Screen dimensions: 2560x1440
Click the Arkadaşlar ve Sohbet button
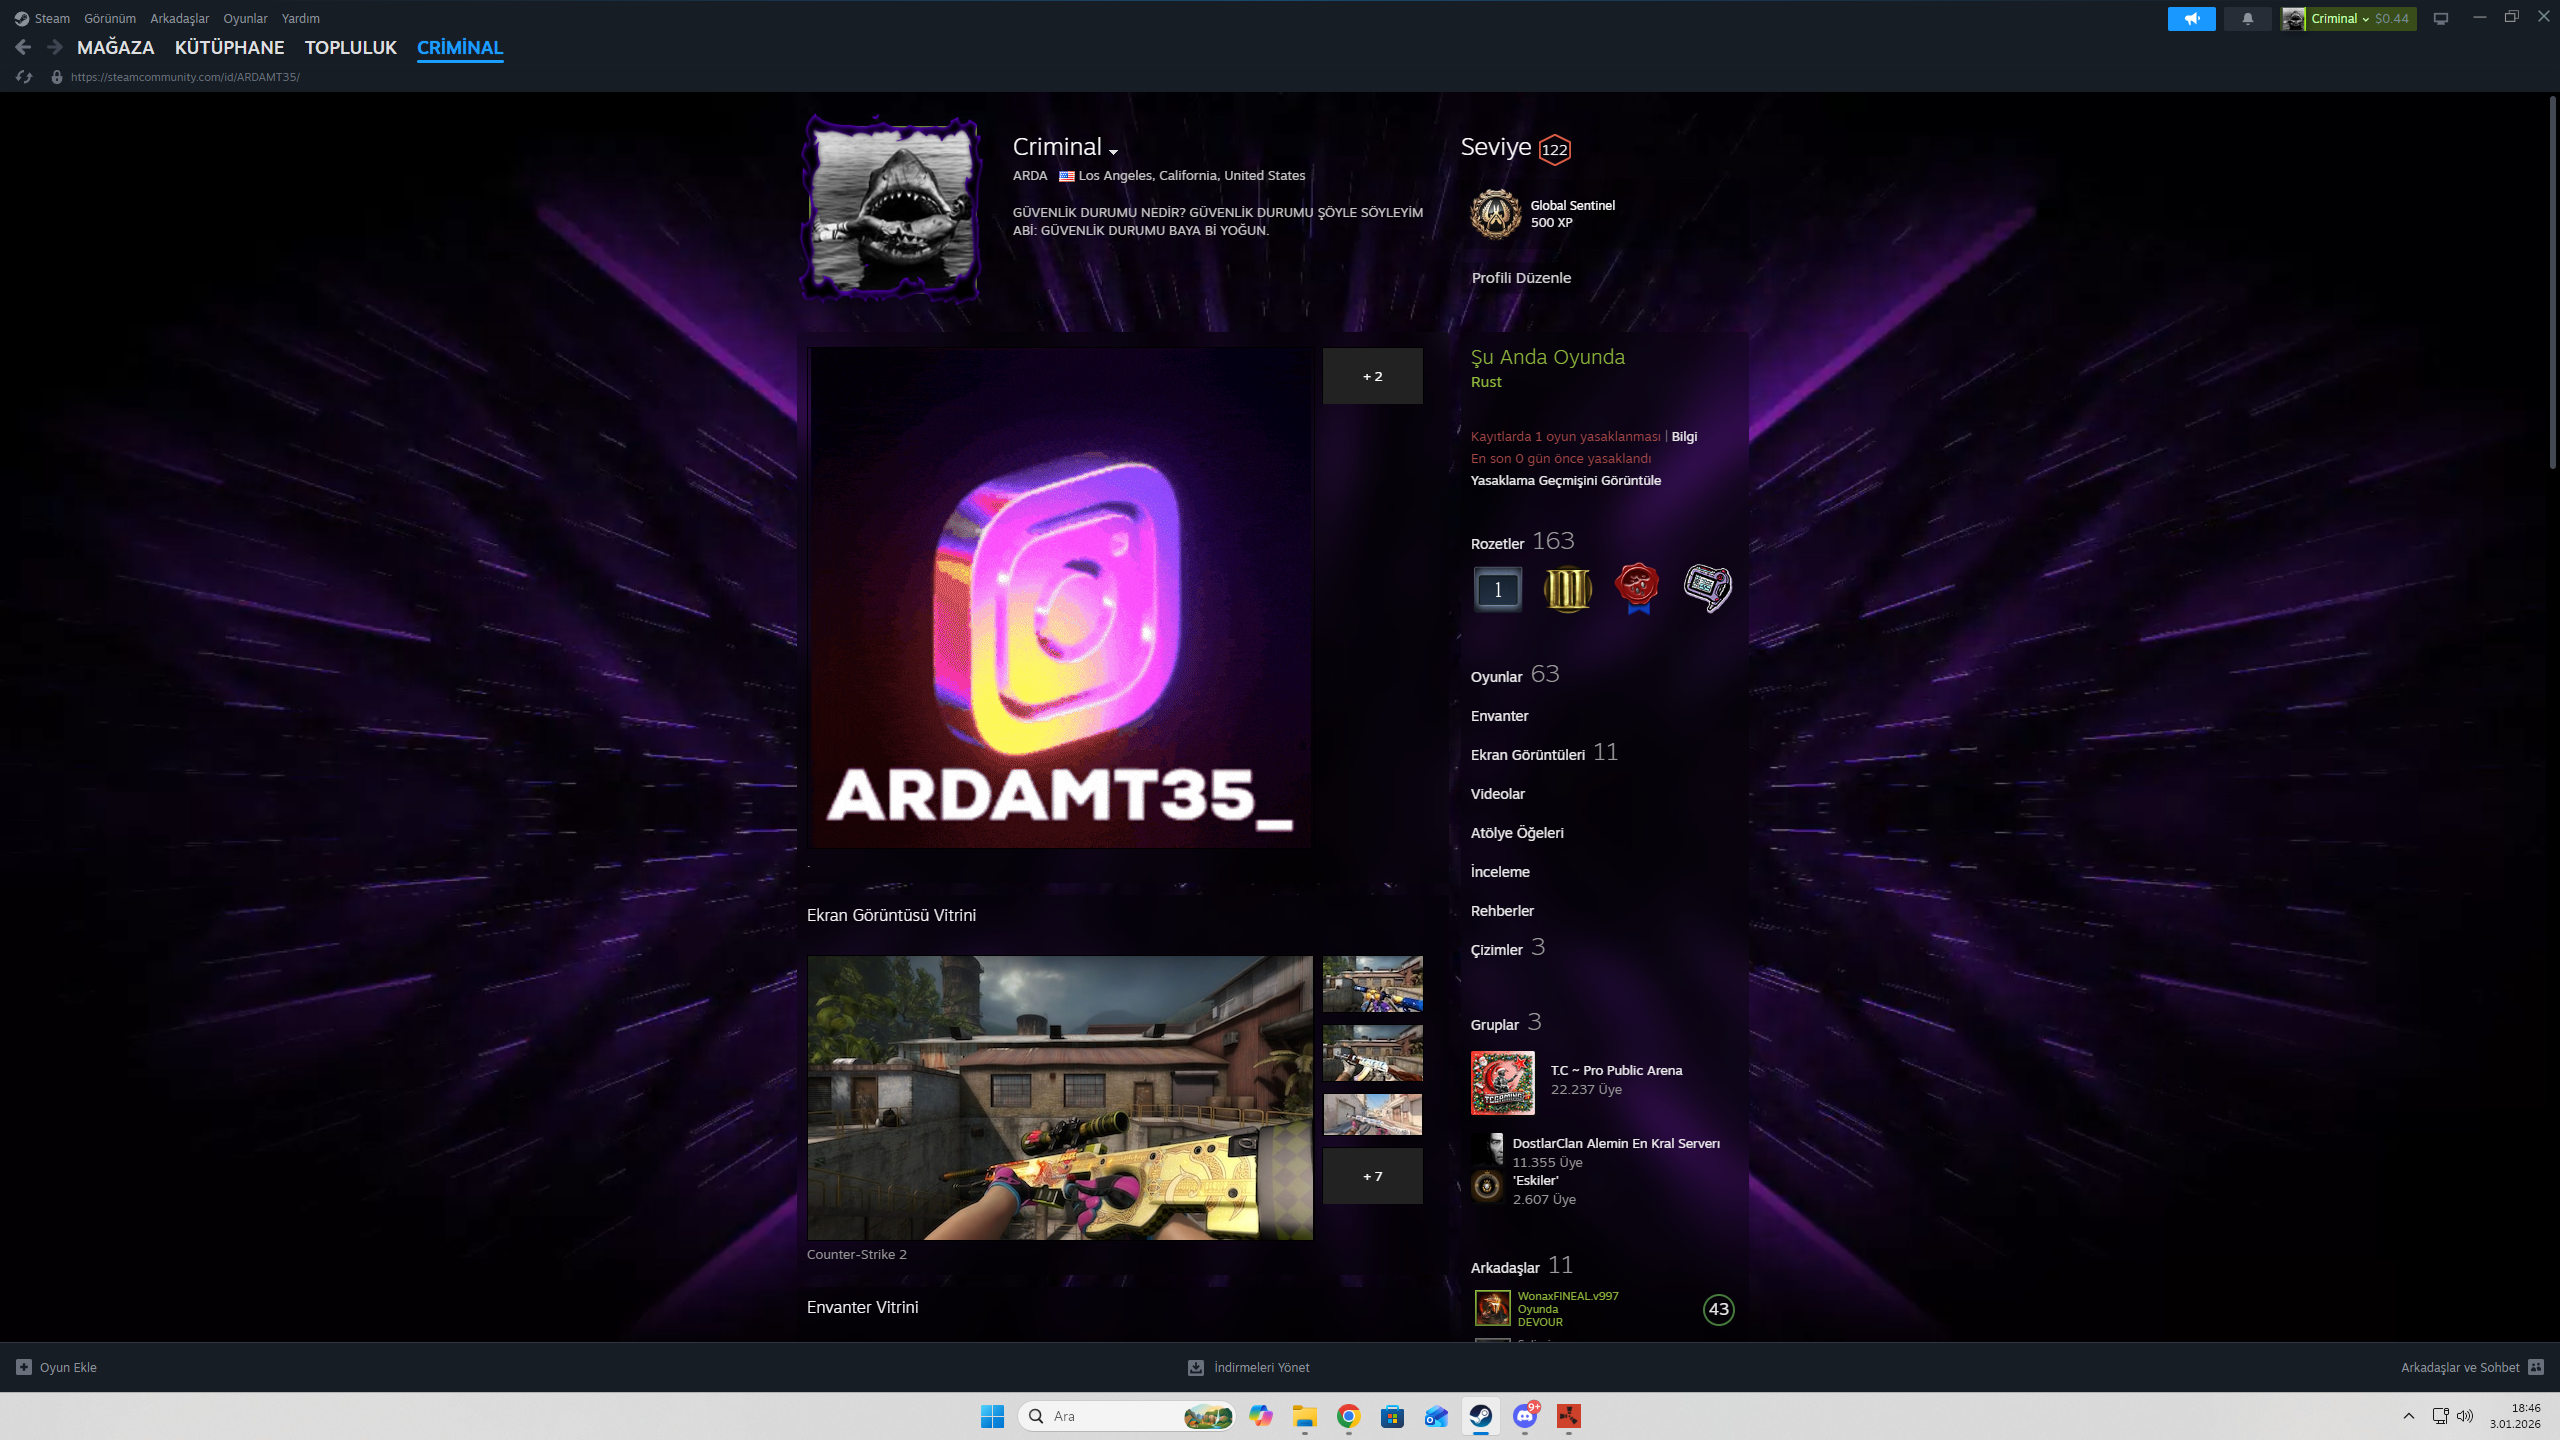2472,1367
